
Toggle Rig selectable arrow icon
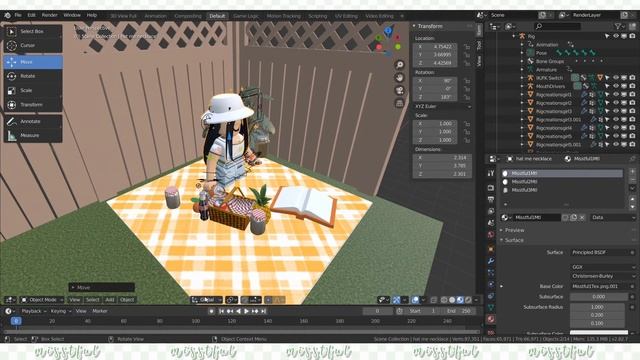click(x=607, y=36)
